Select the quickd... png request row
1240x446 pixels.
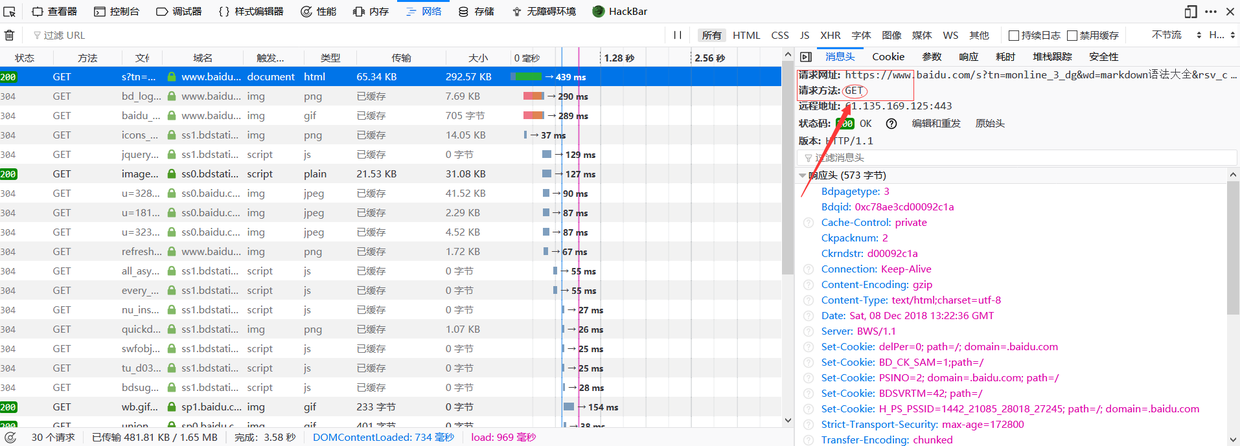(x=390, y=329)
